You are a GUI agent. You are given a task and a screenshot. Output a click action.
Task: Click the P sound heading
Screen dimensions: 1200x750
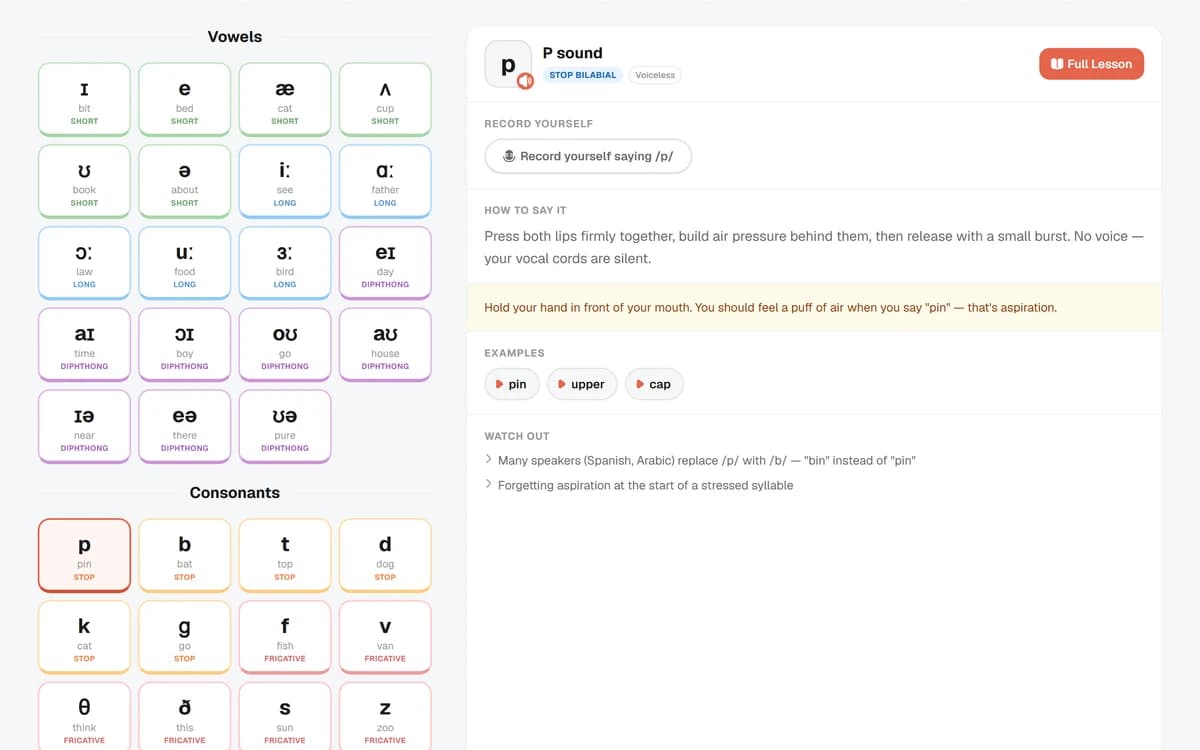pos(572,53)
